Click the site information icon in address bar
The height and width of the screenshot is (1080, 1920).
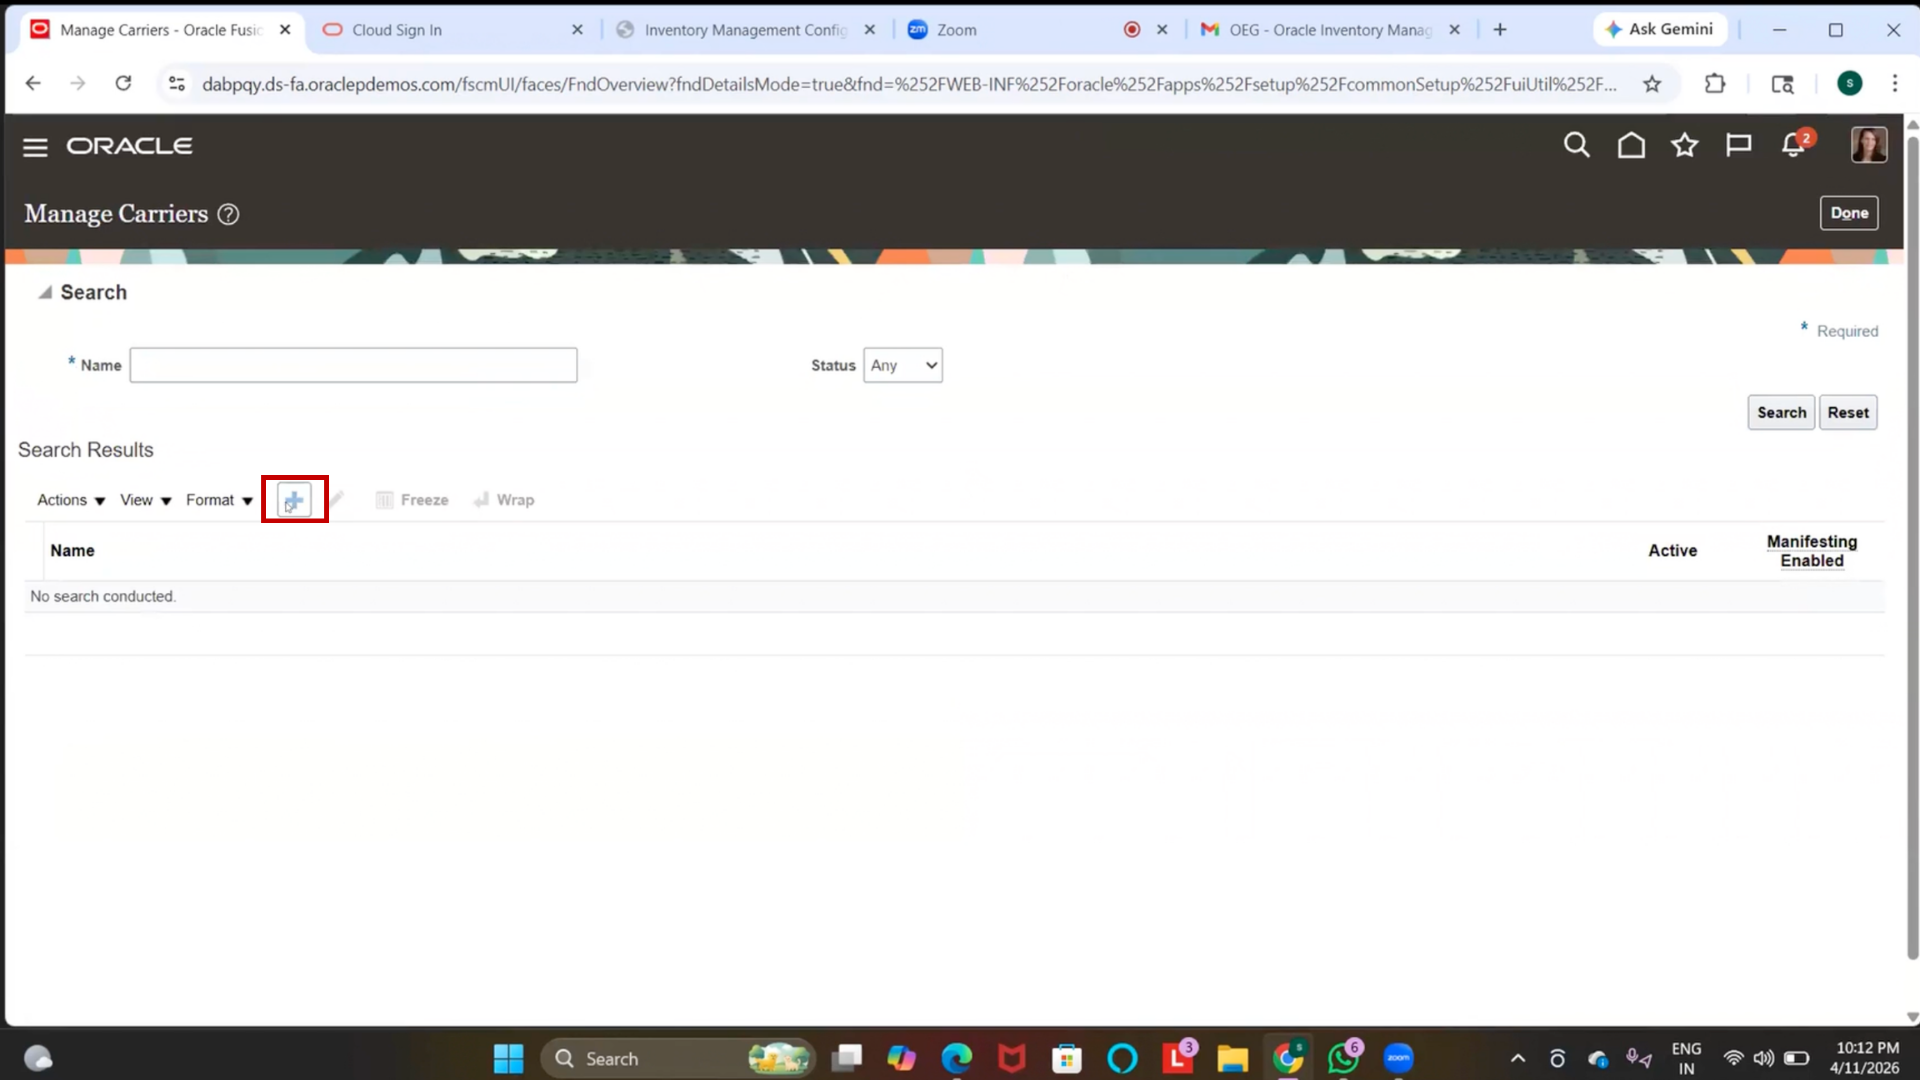click(x=177, y=84)
